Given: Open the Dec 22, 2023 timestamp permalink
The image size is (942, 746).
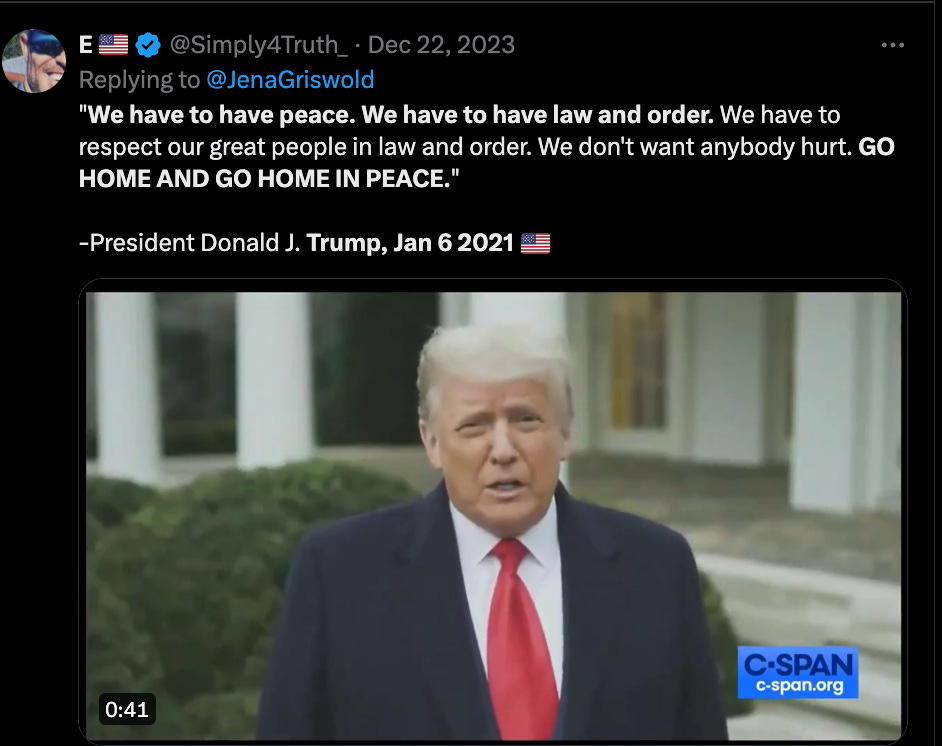Looking at the screenshot, I should 442,45.
